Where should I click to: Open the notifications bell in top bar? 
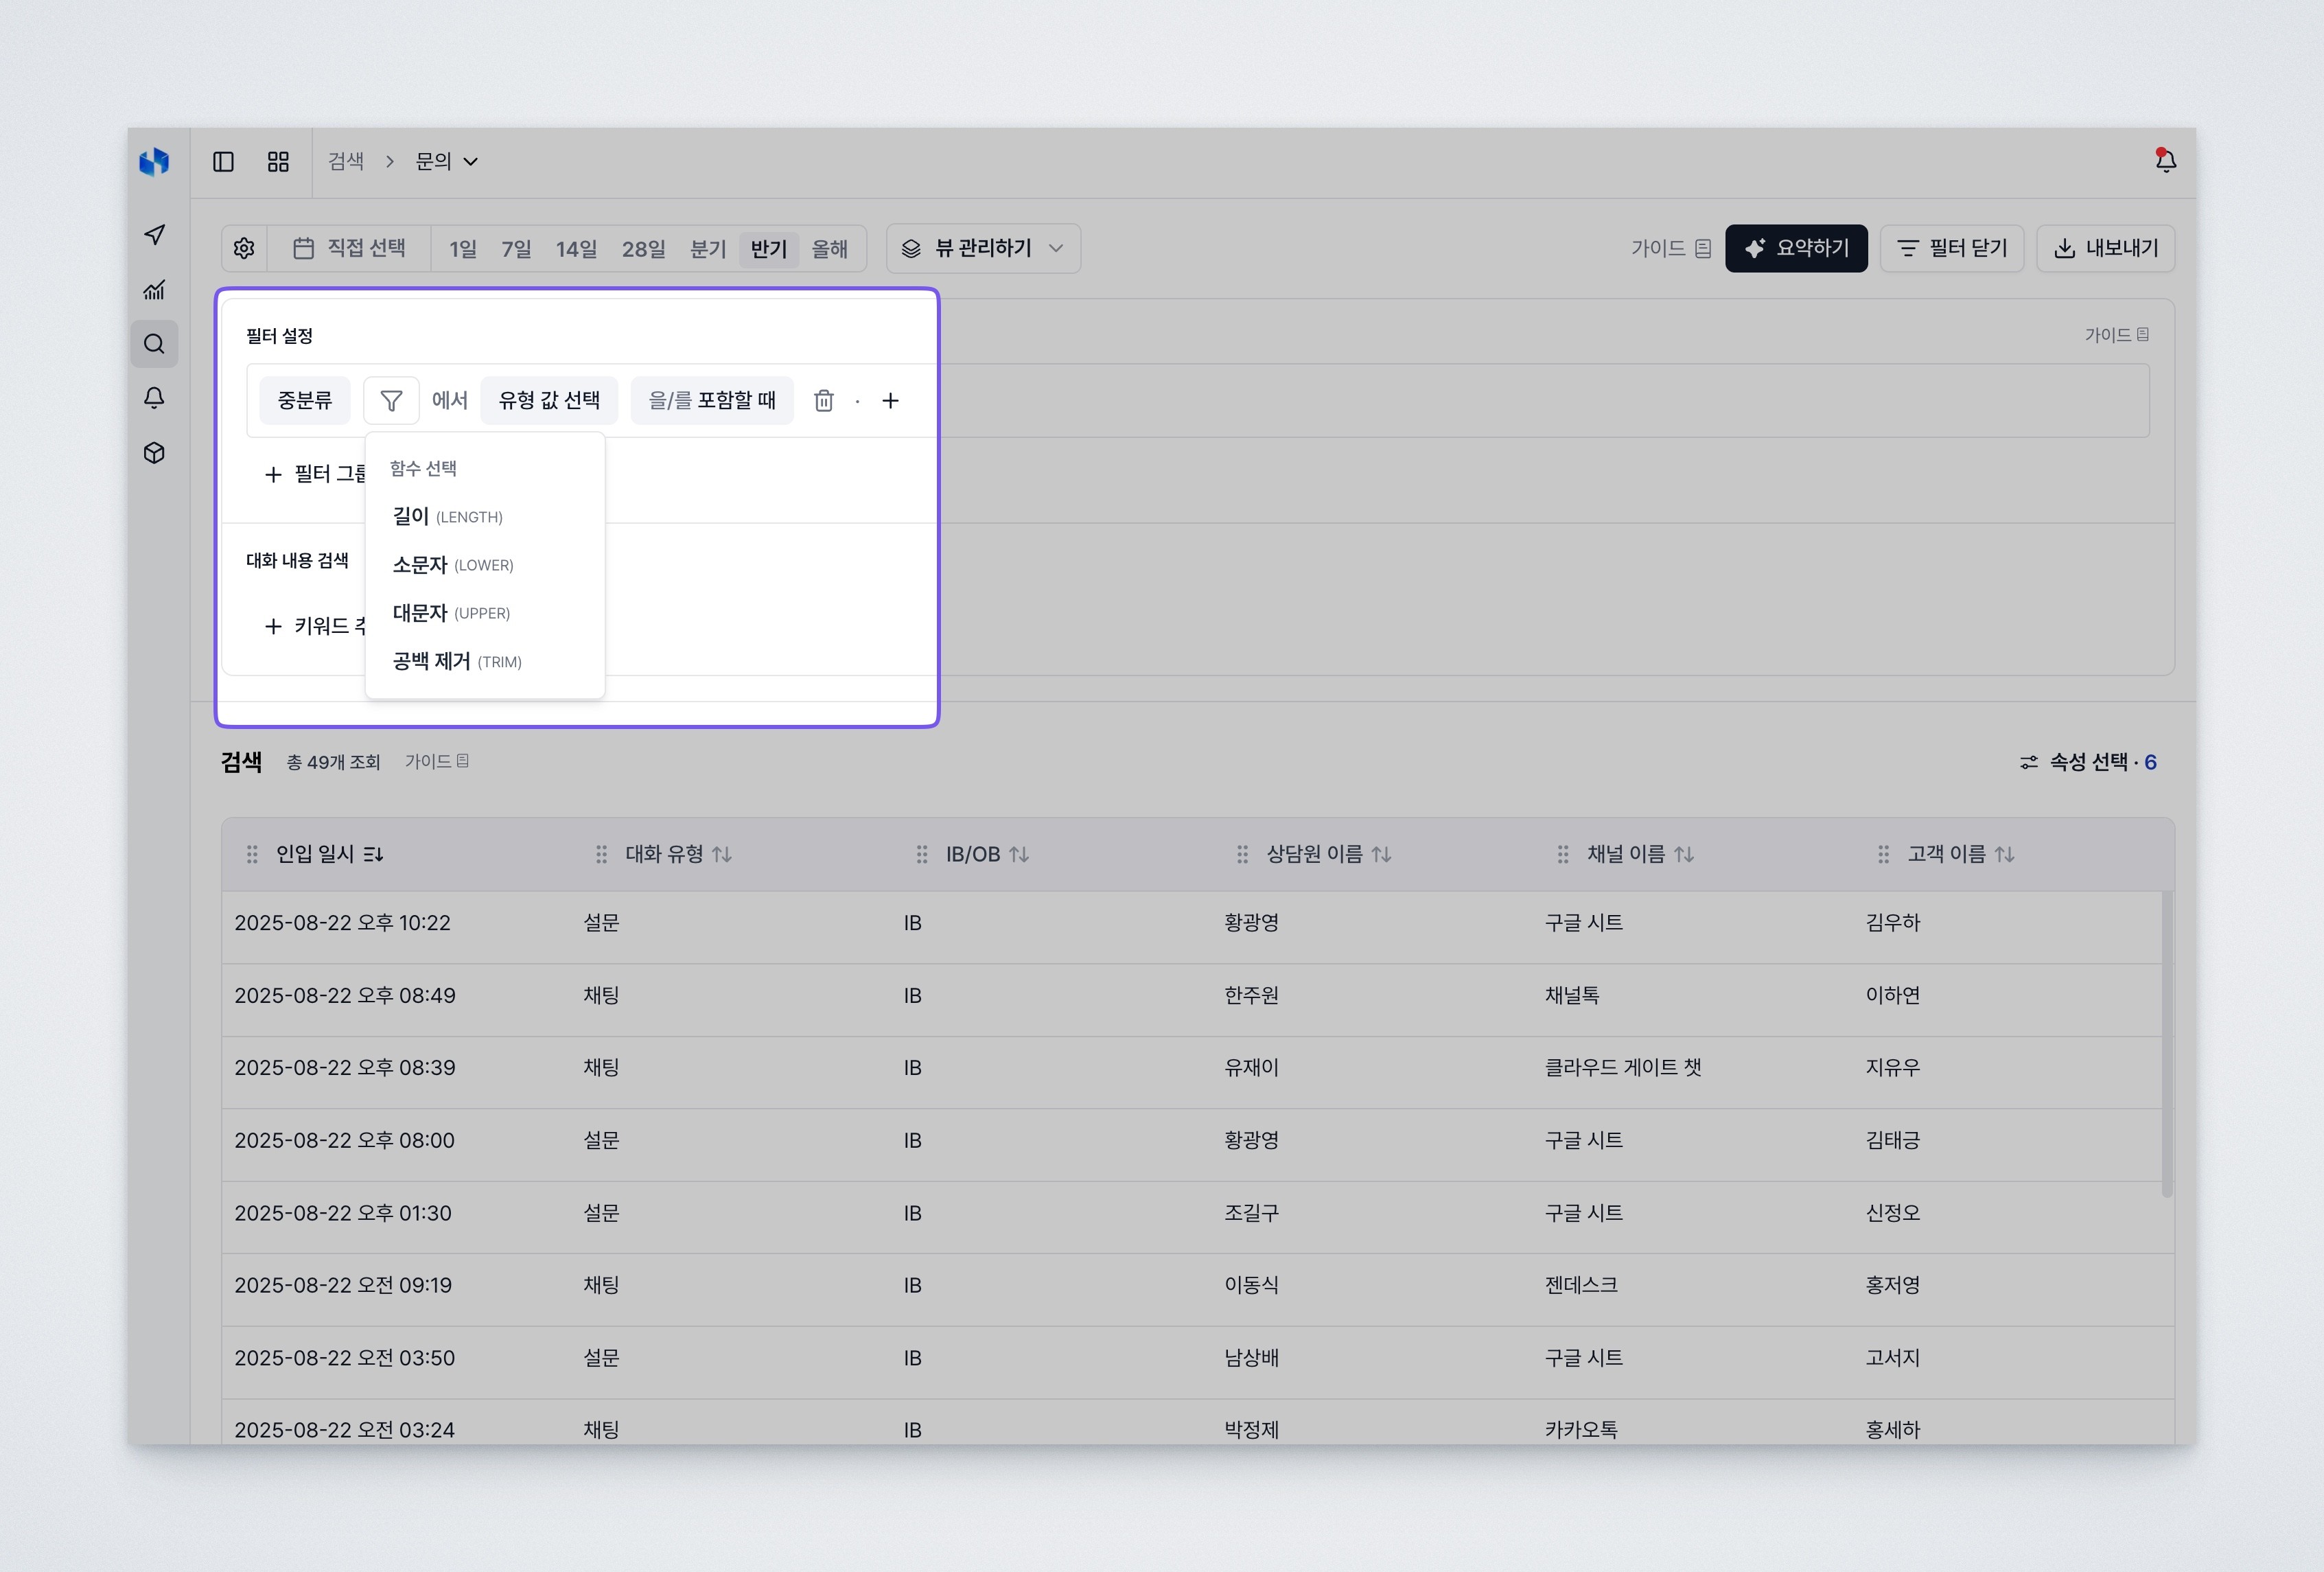point(2165,161)
